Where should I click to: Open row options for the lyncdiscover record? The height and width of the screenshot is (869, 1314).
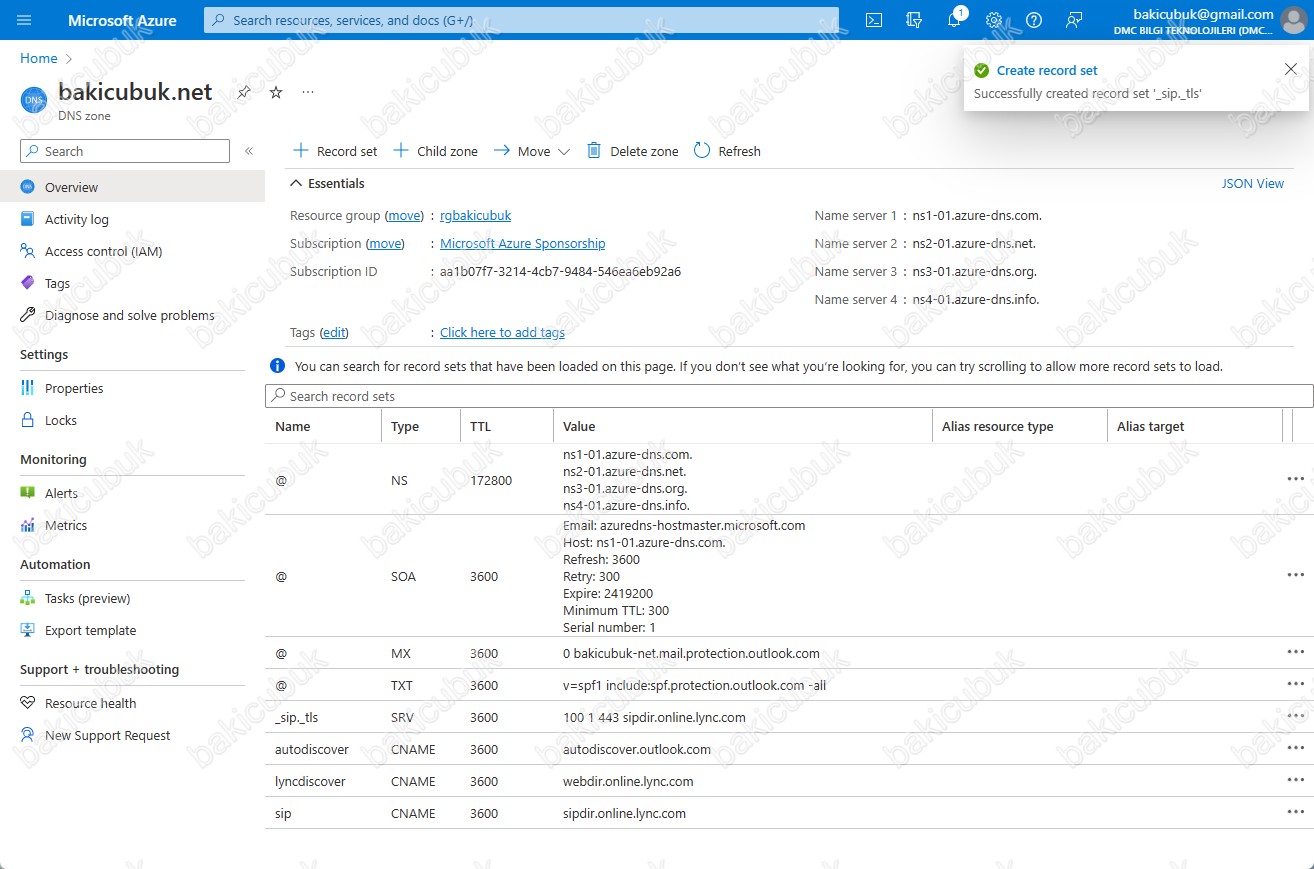pyautogui.click(x=1296, y=780)
